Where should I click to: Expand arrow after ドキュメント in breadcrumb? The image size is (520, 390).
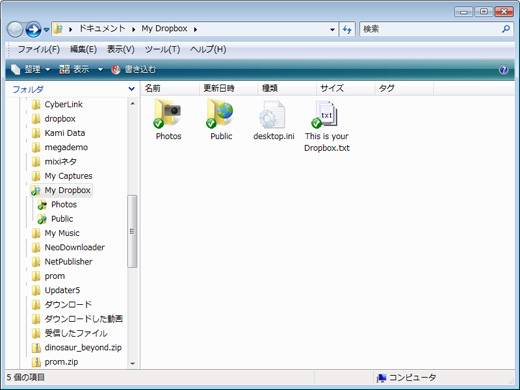pyautogui.click(x=133, y=30)
